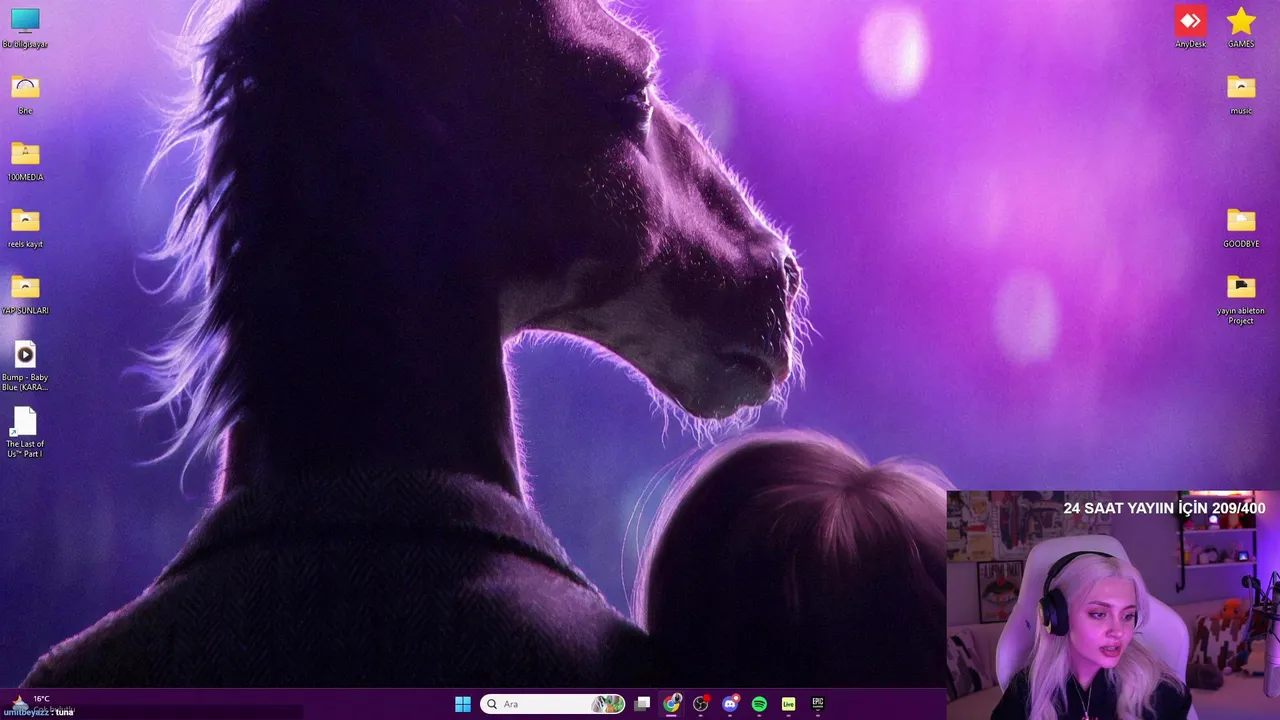Select the reels kayıt folder
This screenshot has height=720, width=1280.
click(25, 227)
